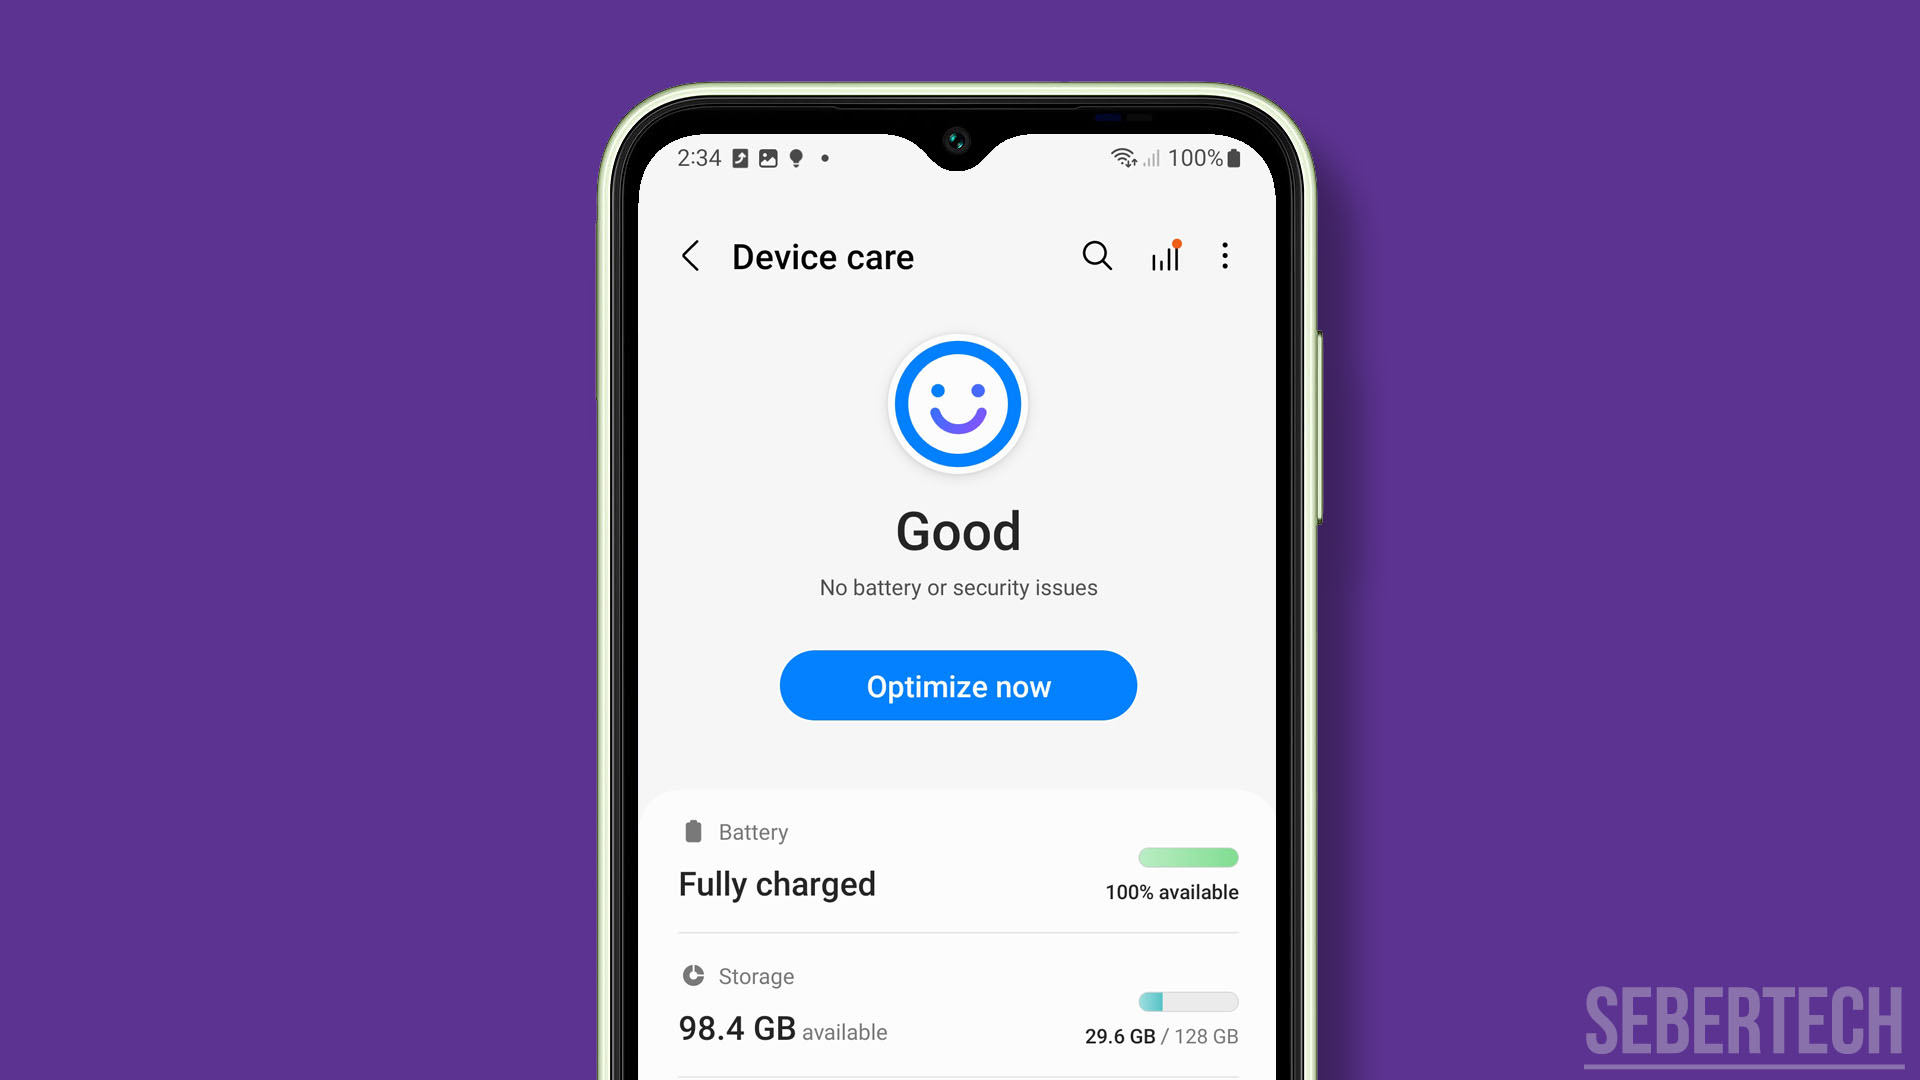This screenshot has width=1920, height=1080.
Task: Click the smiley face Device Care icon
Action: (959, 404)
